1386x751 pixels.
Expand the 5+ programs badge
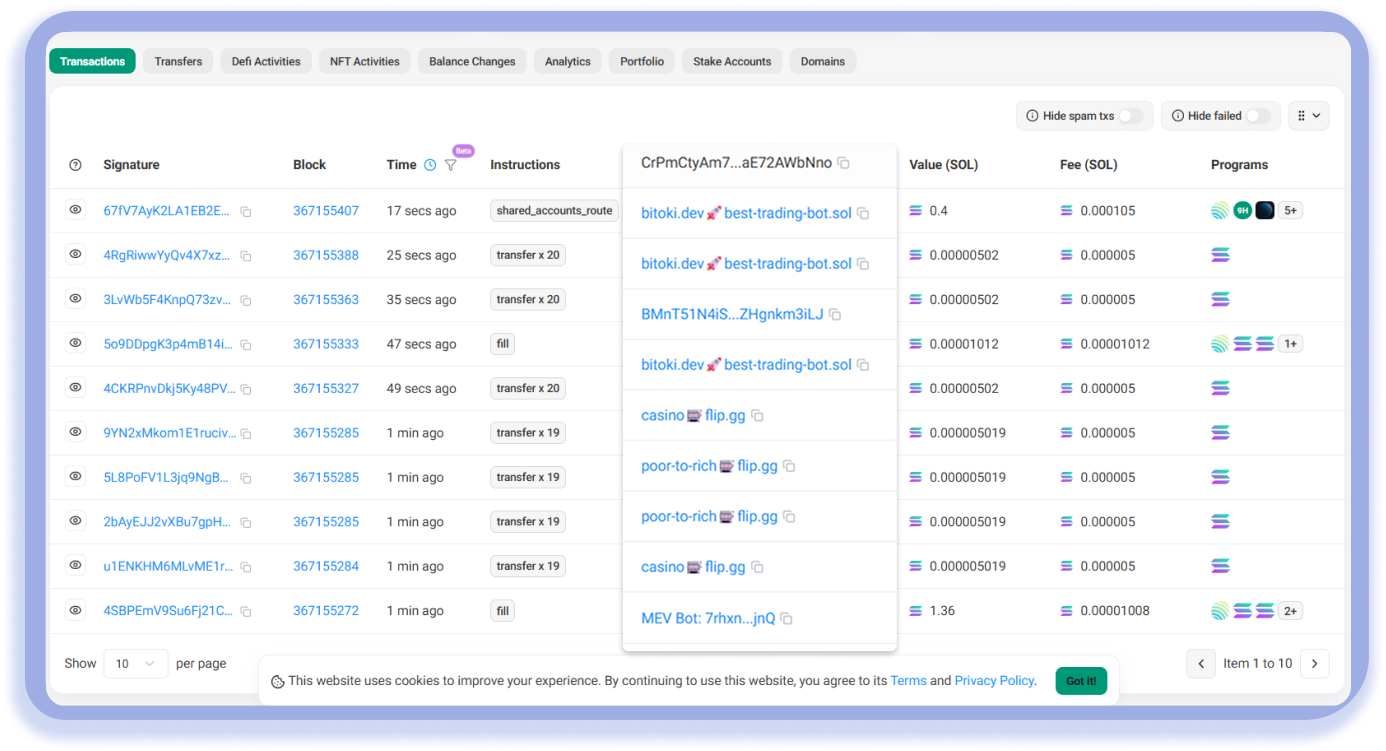(1290, 211)
